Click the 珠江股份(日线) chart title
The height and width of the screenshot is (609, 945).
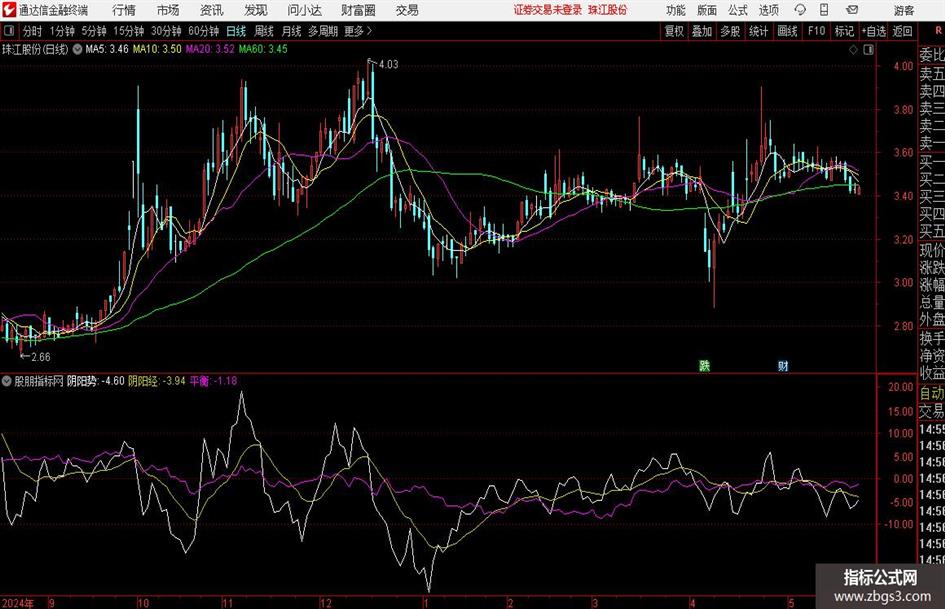coord(36,49)
